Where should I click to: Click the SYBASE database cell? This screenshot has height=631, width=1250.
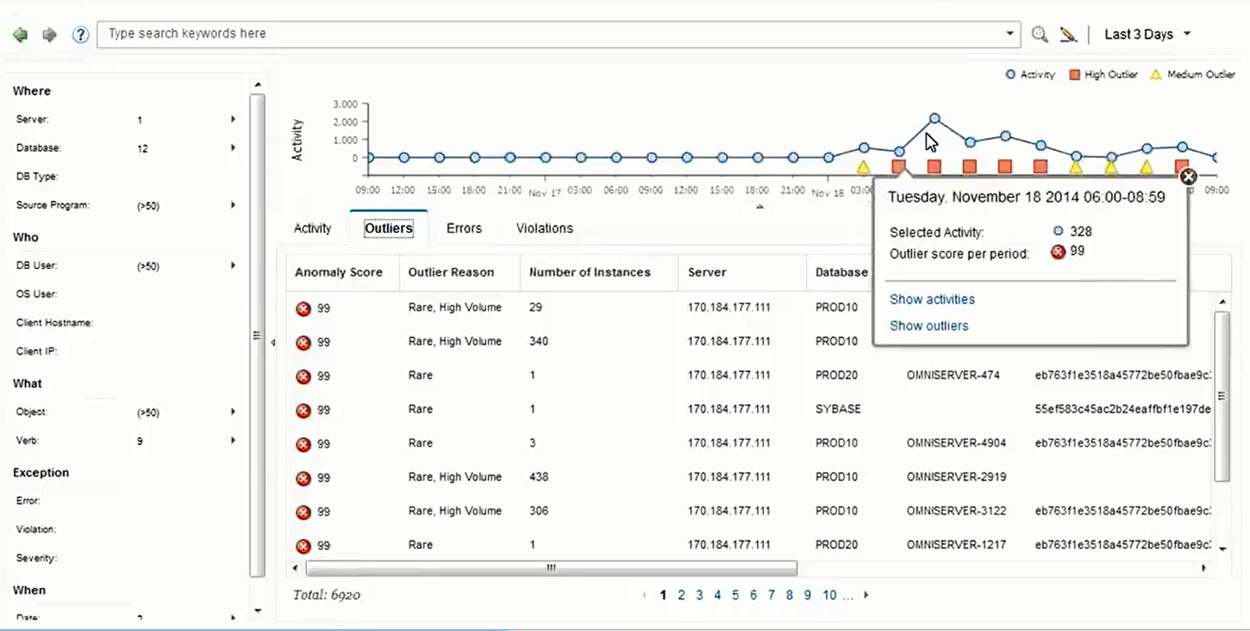point(838,409)
